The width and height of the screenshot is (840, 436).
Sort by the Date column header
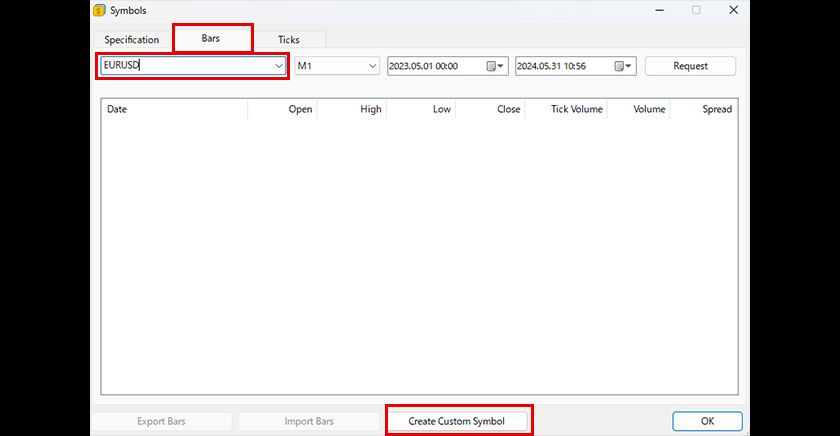coord(175,109)
